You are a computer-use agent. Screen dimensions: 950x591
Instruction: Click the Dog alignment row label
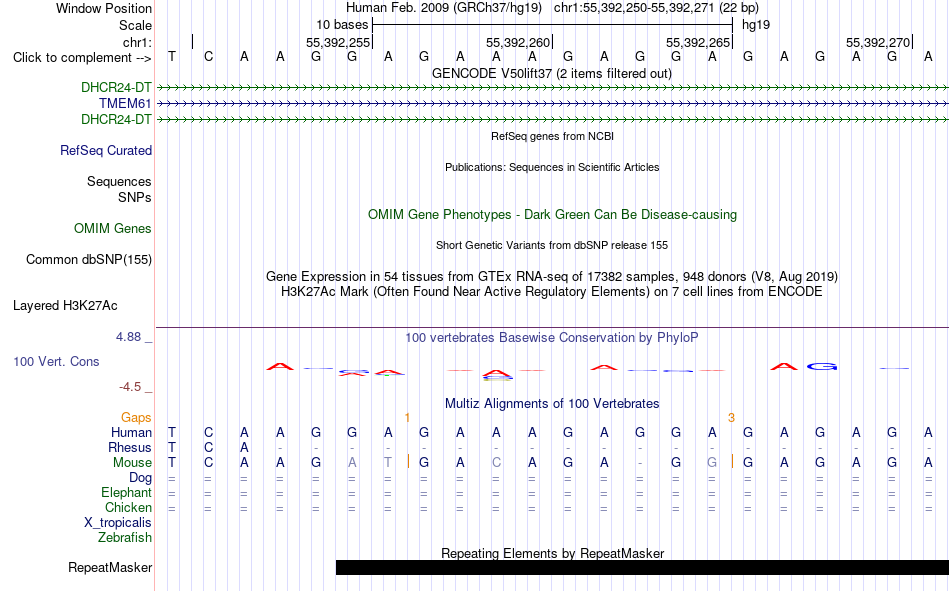point(140,478)
